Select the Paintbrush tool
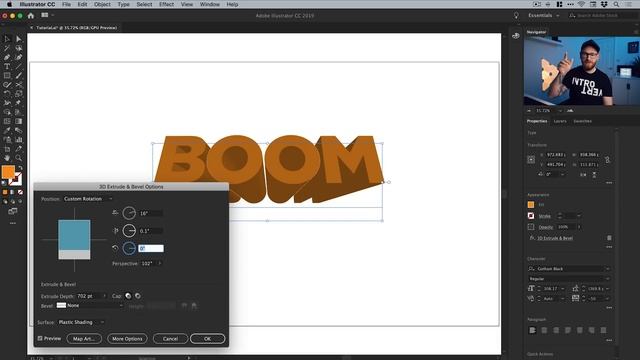 click(19, 76)
